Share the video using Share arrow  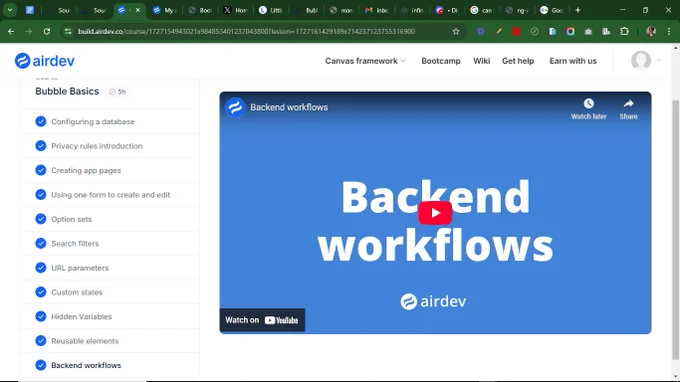coord(628,104)
